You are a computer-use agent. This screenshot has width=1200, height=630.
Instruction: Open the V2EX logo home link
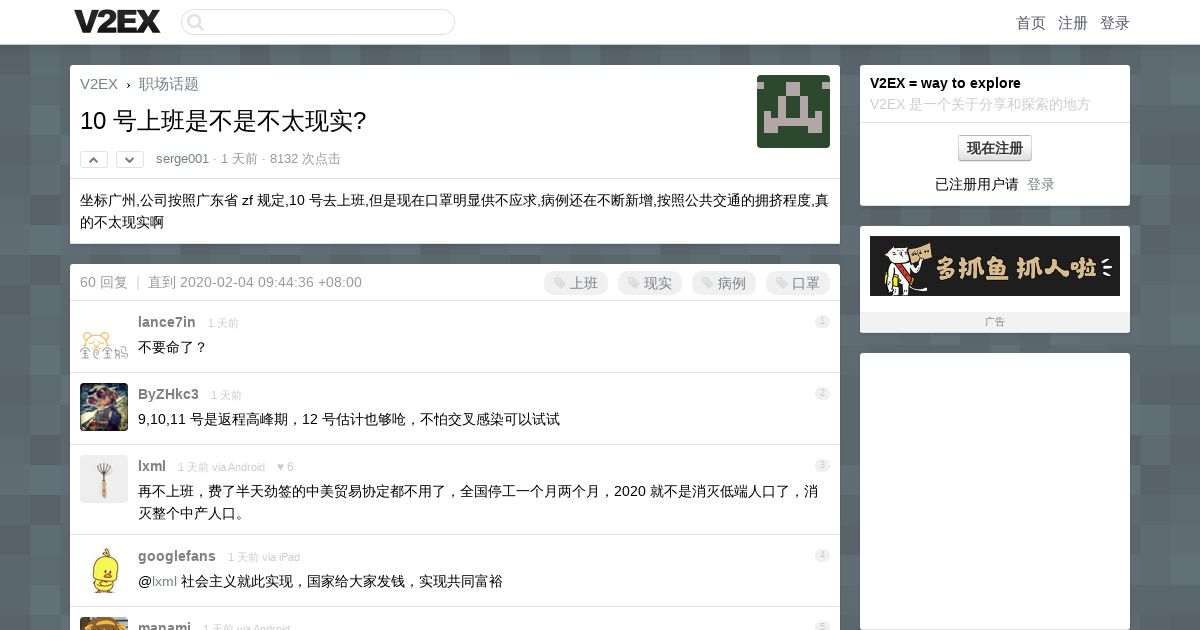117,21
